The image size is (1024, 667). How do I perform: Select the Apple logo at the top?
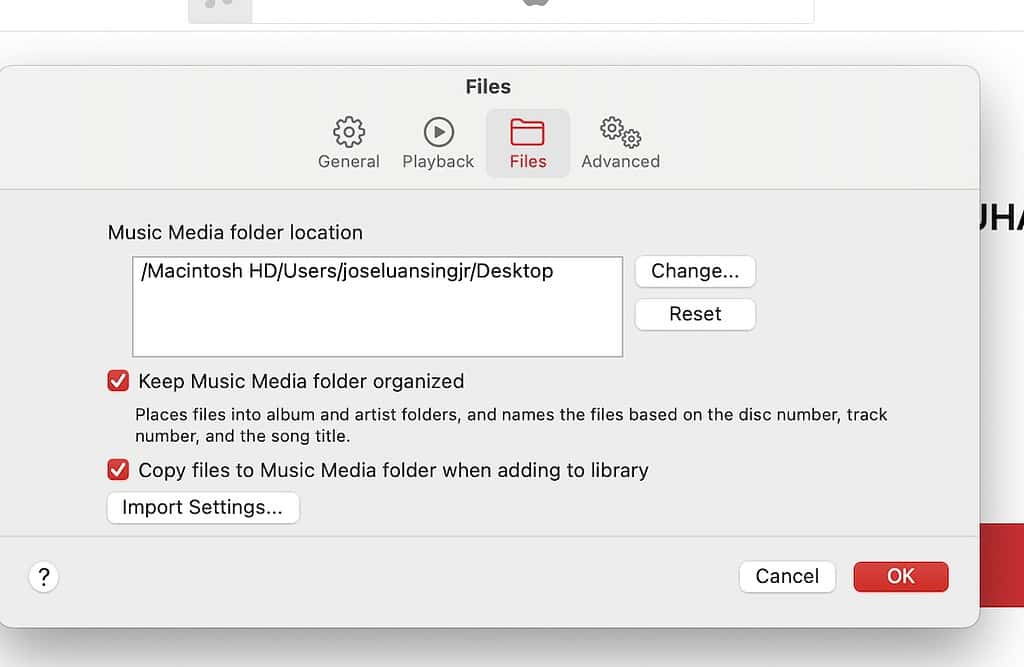point(535,5)
